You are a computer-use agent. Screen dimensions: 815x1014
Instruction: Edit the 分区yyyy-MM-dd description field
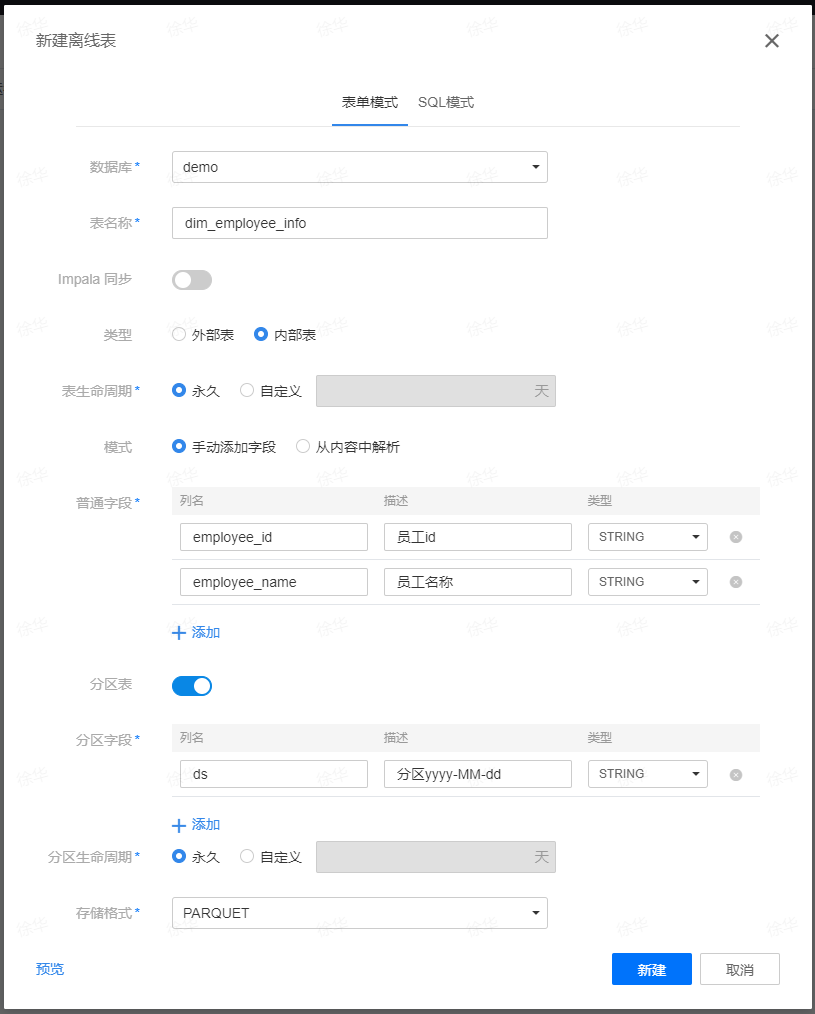coord(477,774)
